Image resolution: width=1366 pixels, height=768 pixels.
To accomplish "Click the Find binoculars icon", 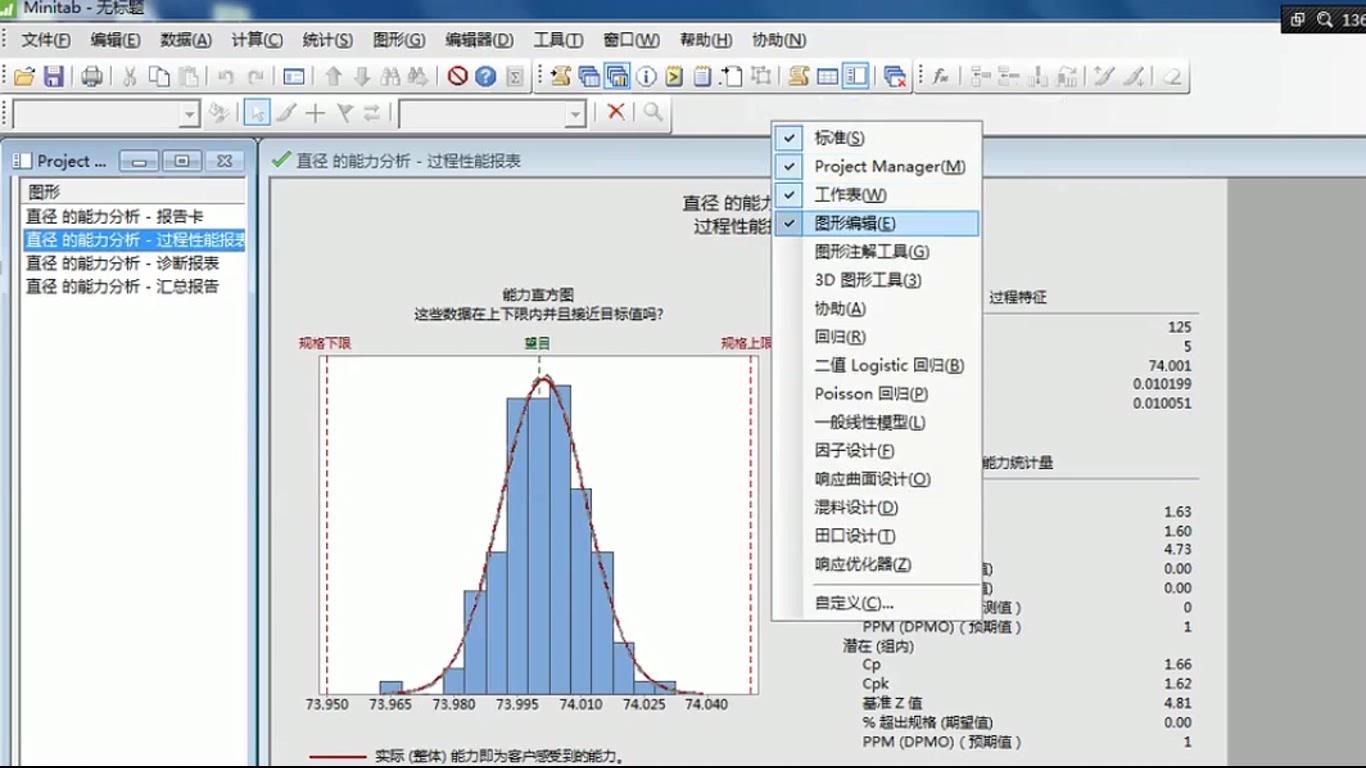I will 391,76.
